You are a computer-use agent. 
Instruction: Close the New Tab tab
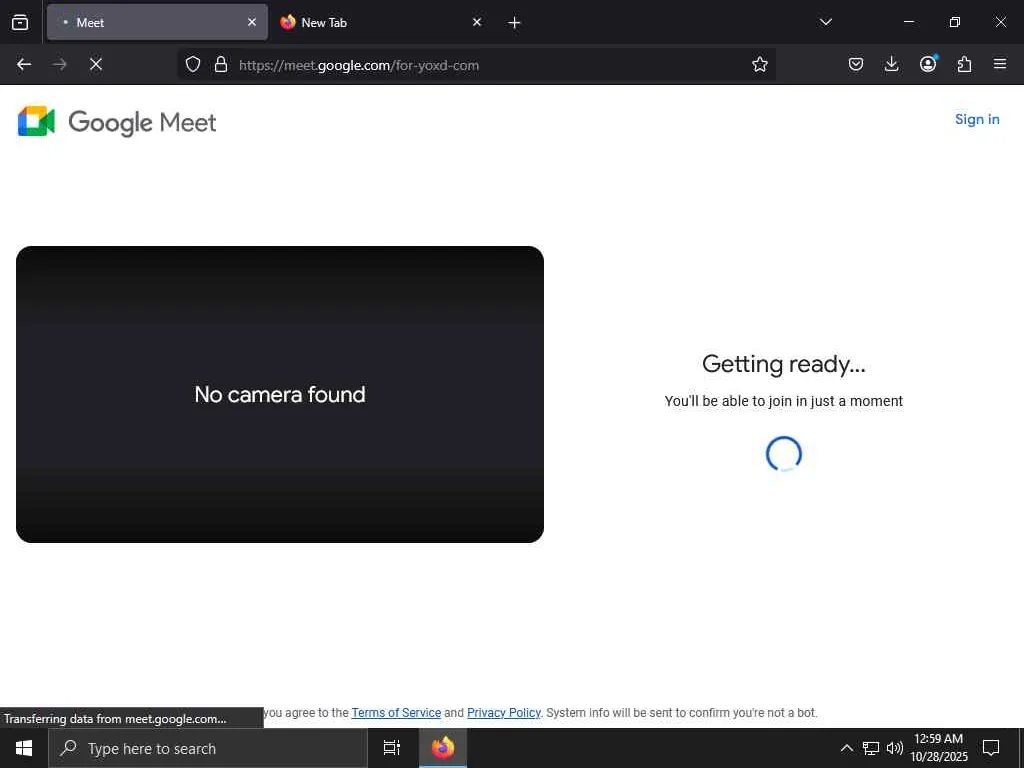(477, 22)
